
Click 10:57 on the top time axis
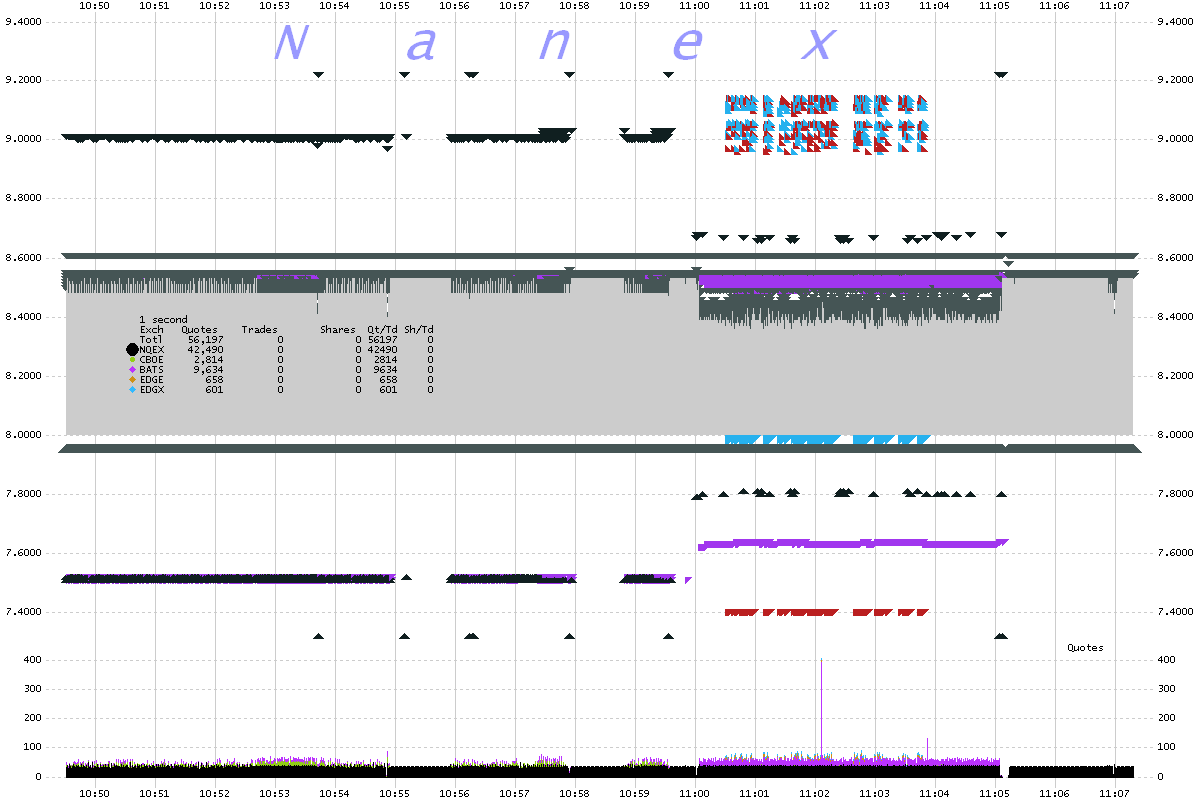(515, 6)
